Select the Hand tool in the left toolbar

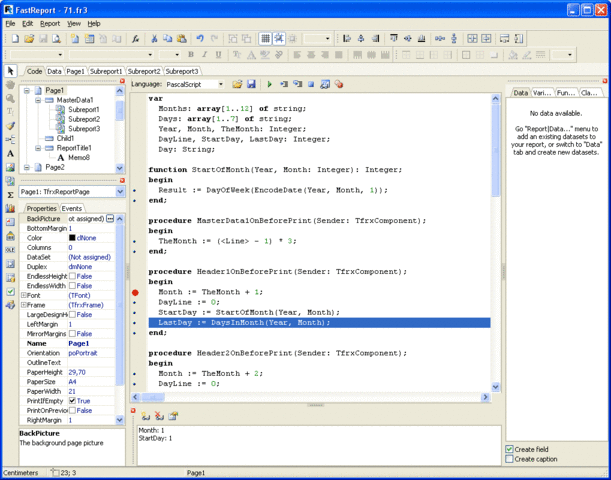(x=10, y=85)
